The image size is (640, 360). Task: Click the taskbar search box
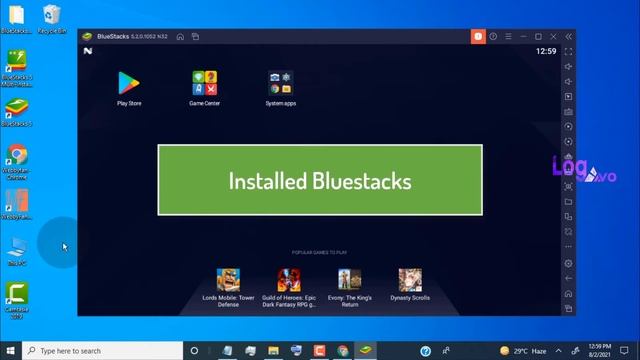(102, 351)
